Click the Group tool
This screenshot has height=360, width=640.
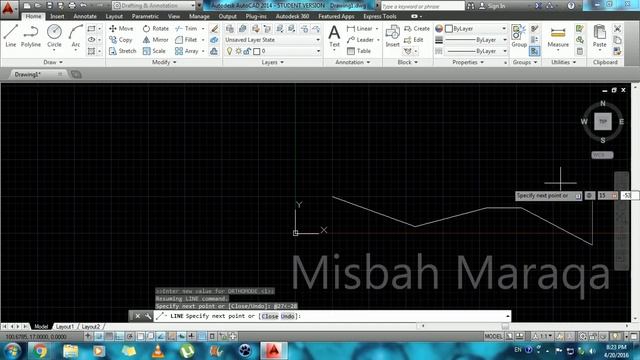click(x=519, y=36)
